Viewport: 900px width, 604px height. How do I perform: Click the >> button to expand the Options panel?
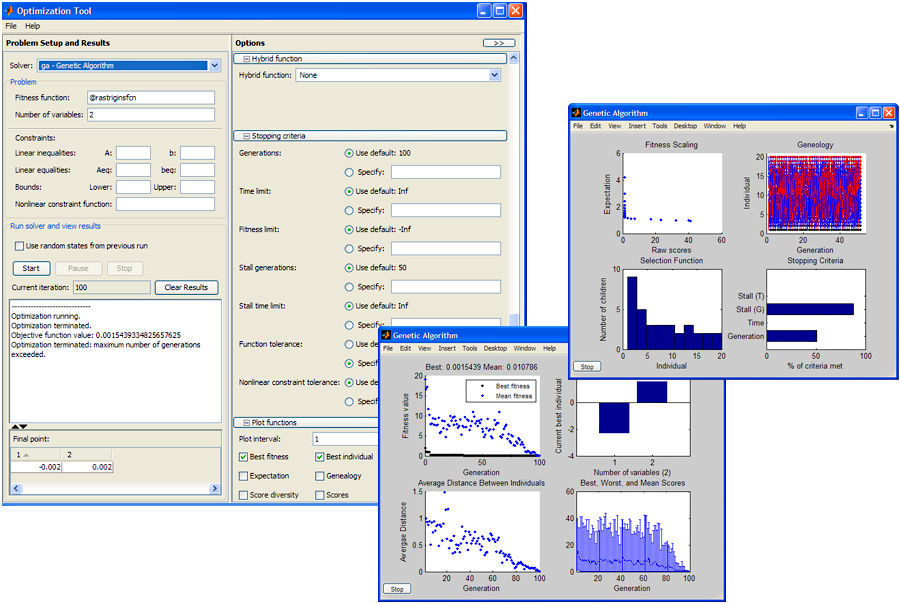(x=497, y=43)
